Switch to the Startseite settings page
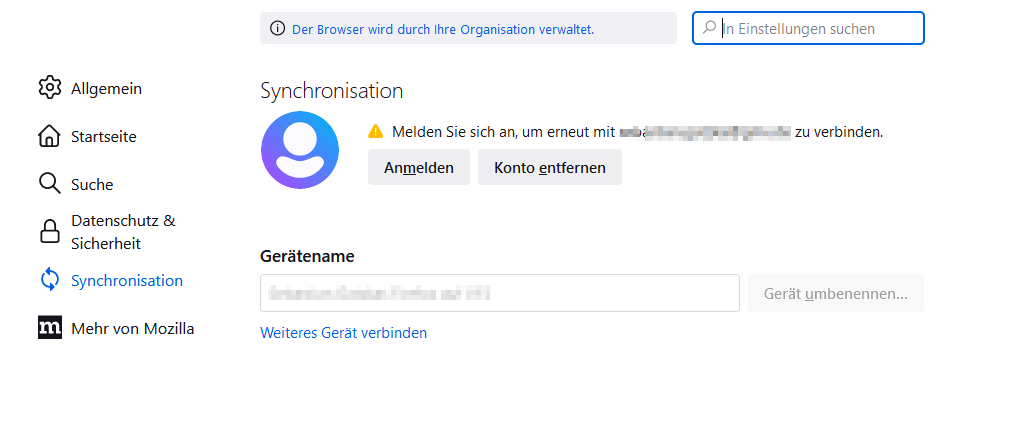 103,136
